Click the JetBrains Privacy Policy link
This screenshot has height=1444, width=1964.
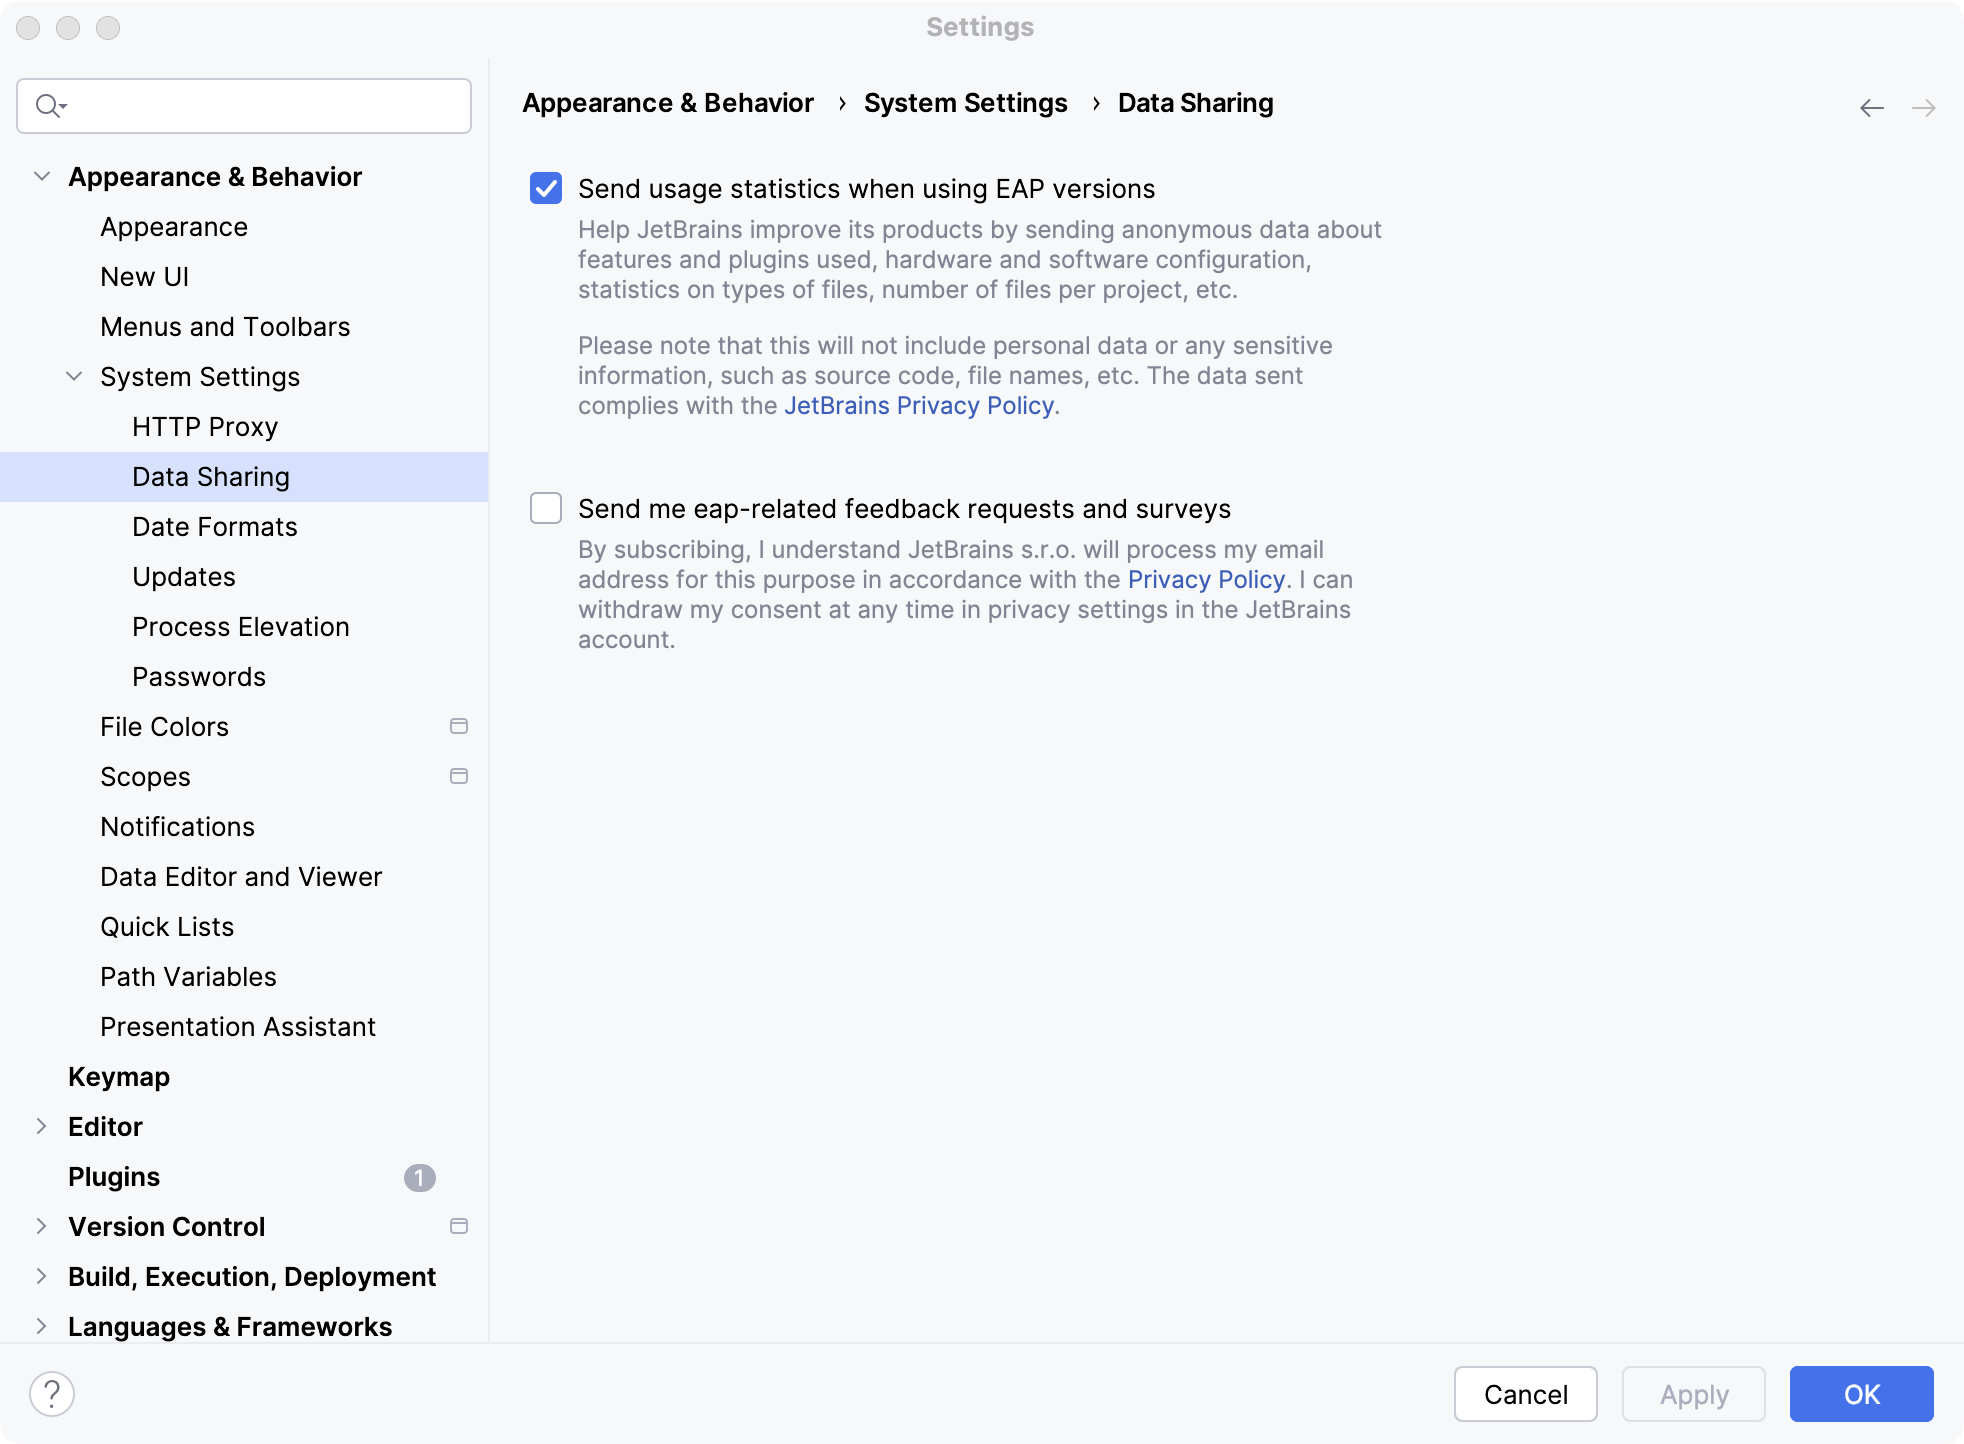tap(918, 404)
